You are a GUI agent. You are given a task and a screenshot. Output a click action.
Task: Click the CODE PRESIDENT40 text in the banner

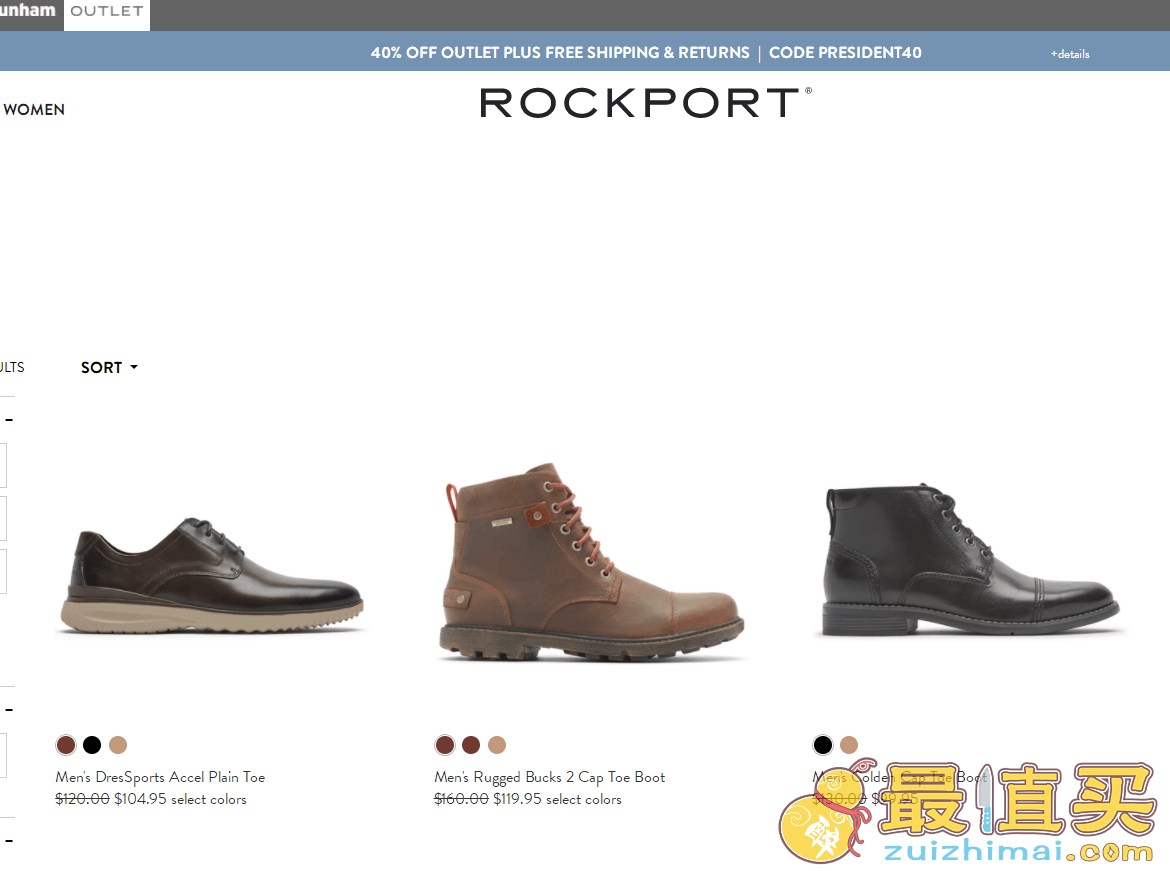coord(845,53)
